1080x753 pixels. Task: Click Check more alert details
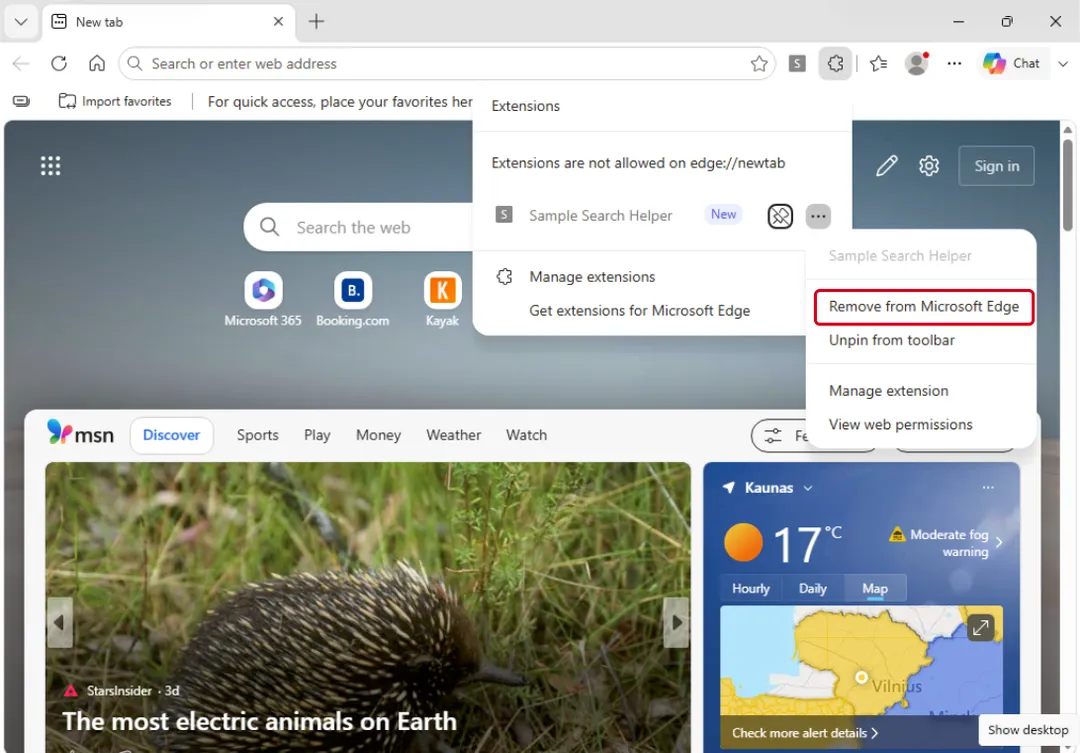click(x=804, y=733)
